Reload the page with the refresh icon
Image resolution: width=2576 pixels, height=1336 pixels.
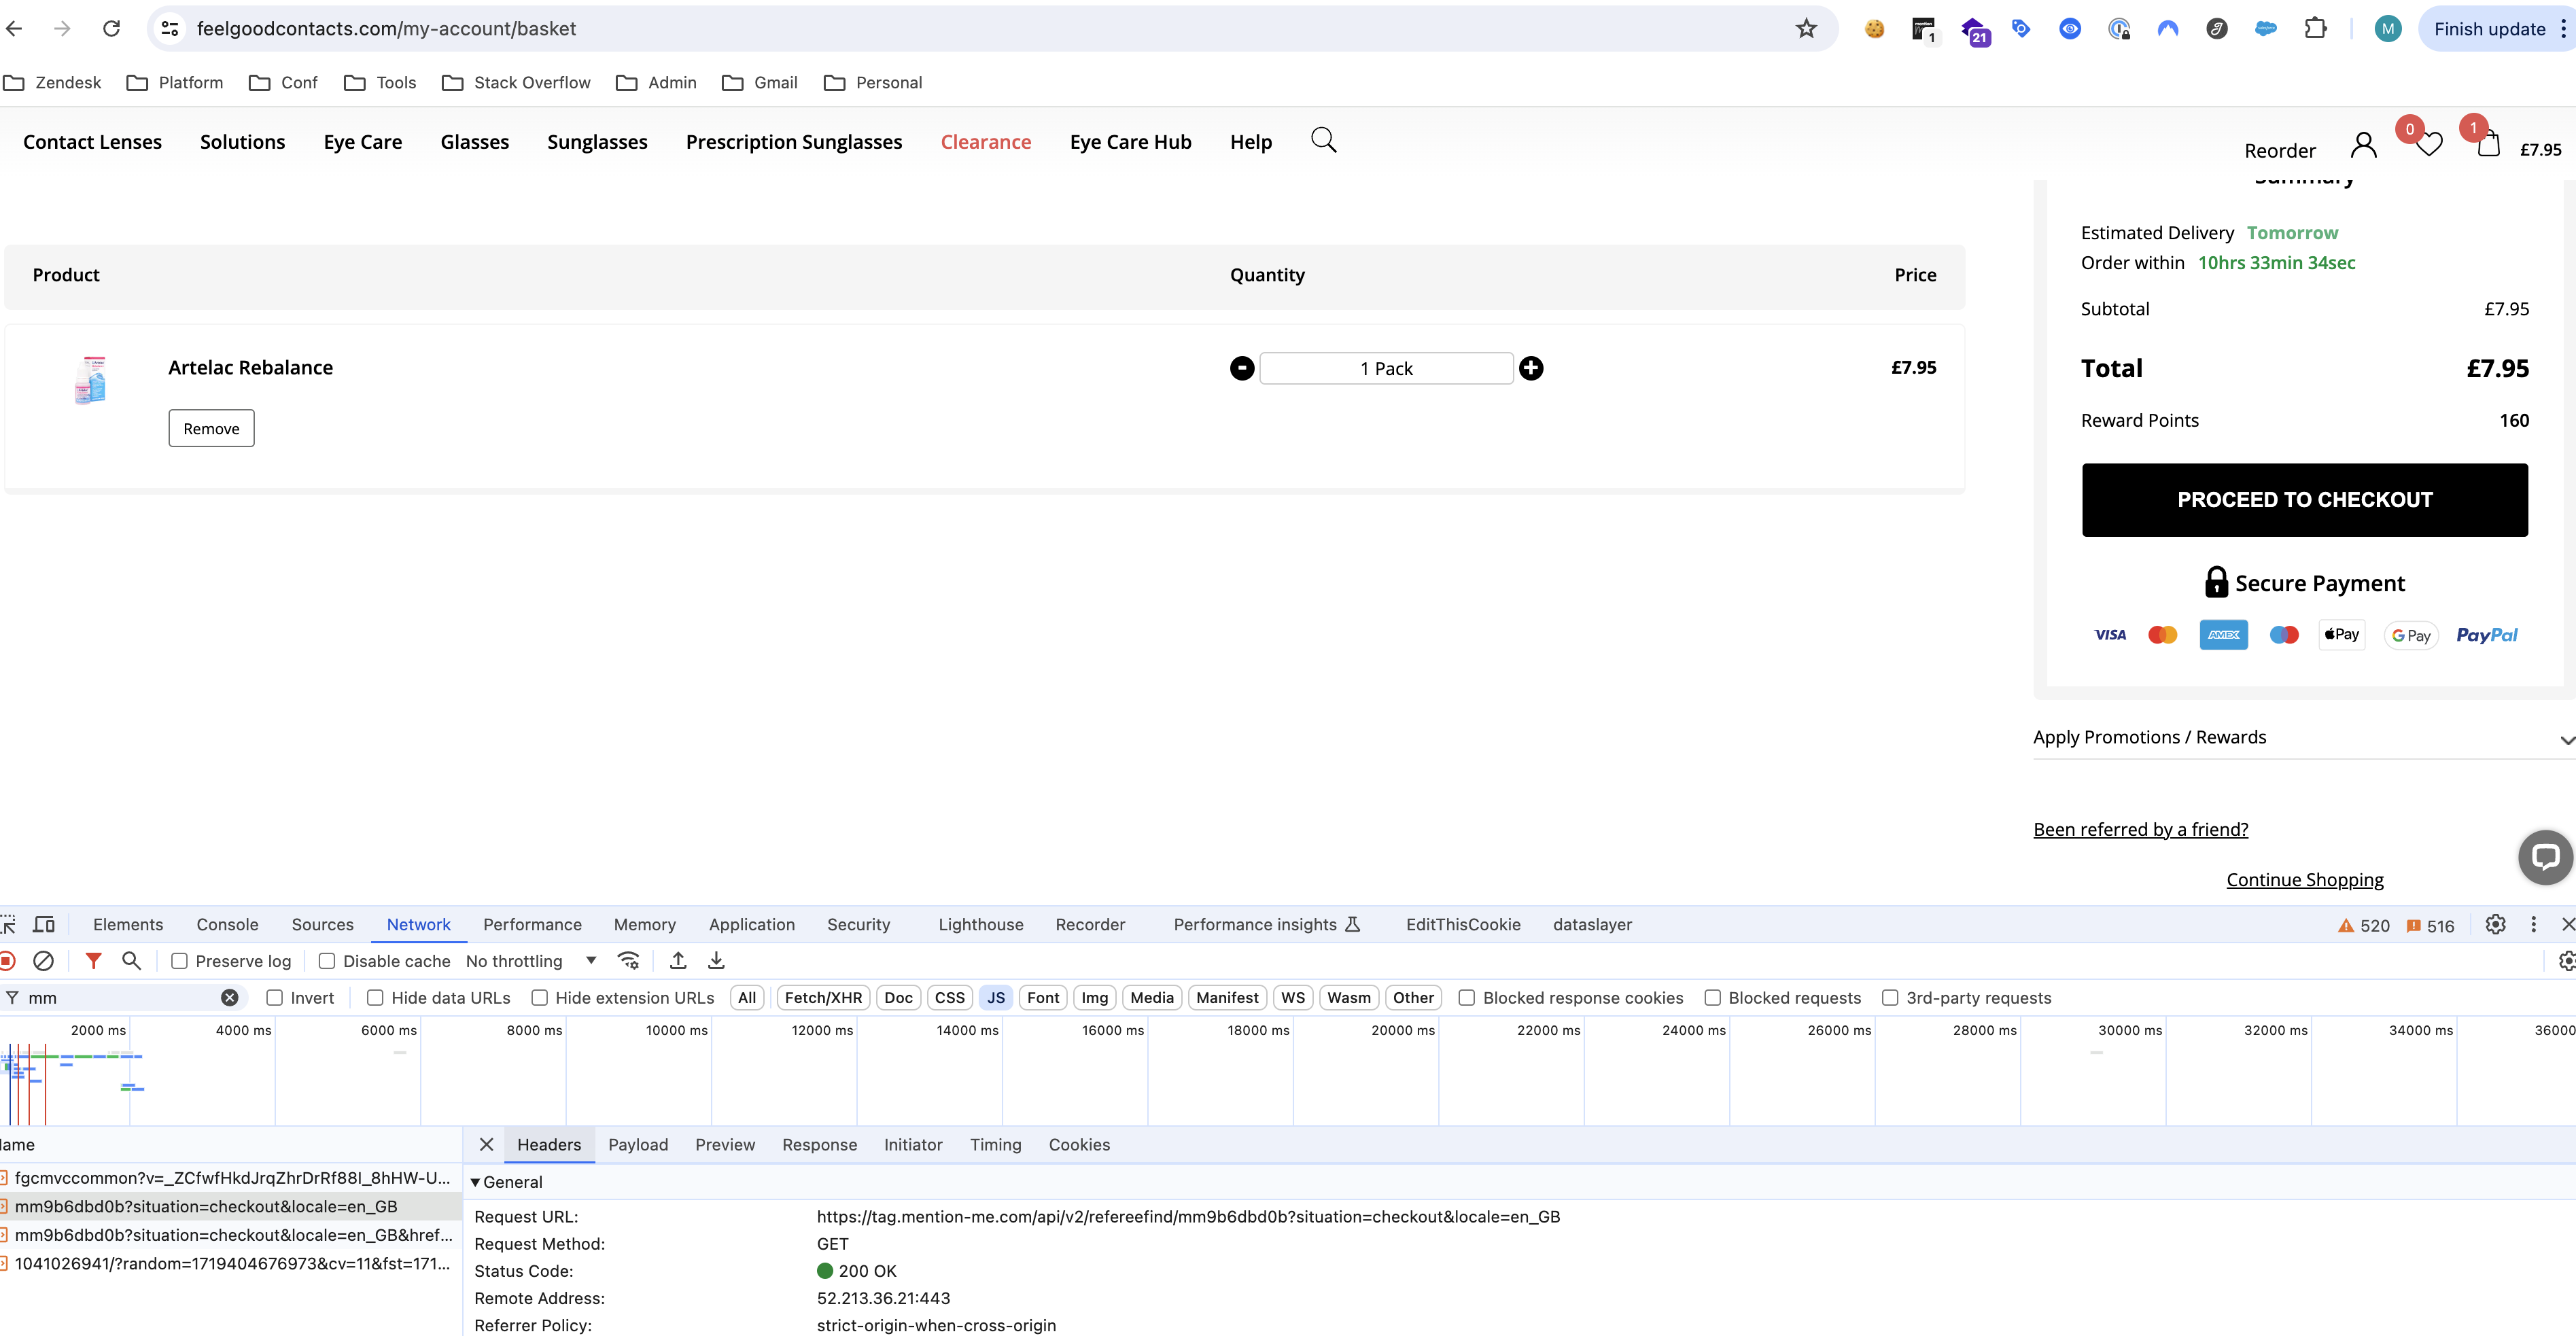112,28
